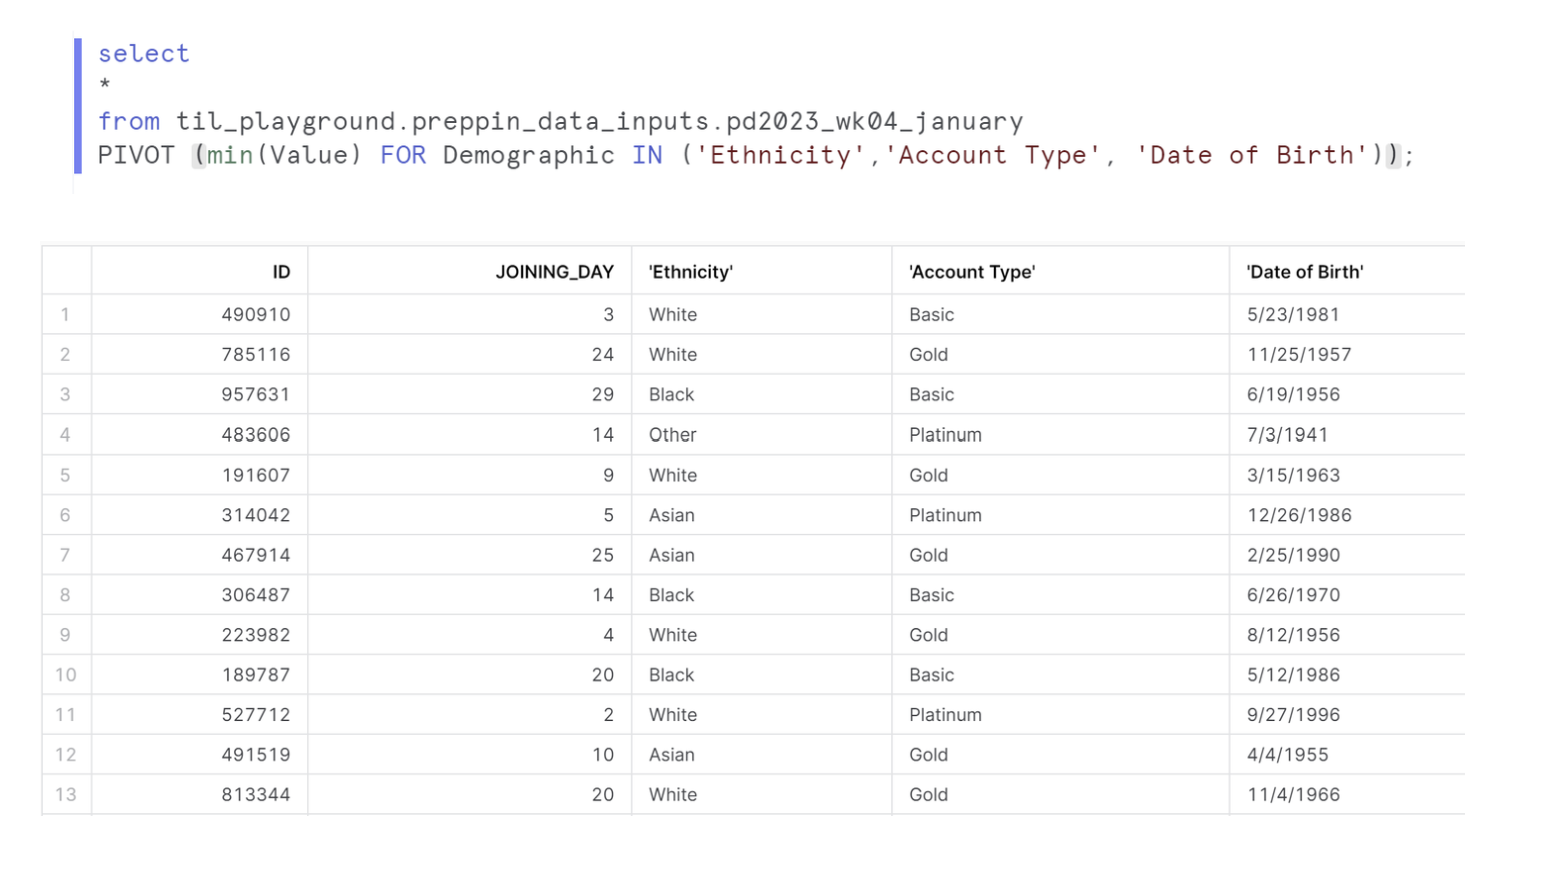The width and height of the screenshot is (1548, 876).
Task: Click the Other ethnicity cell
Action: (x=672, y=435)
